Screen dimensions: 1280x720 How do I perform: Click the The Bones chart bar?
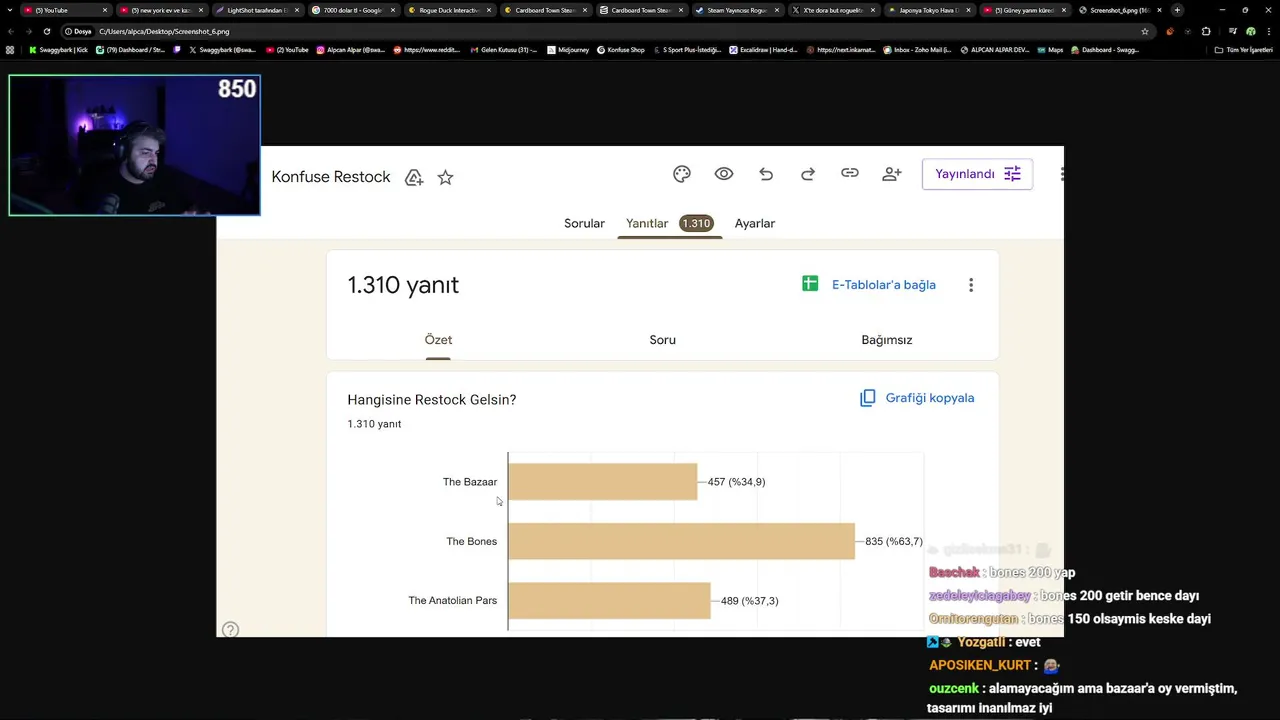point(681,541)
